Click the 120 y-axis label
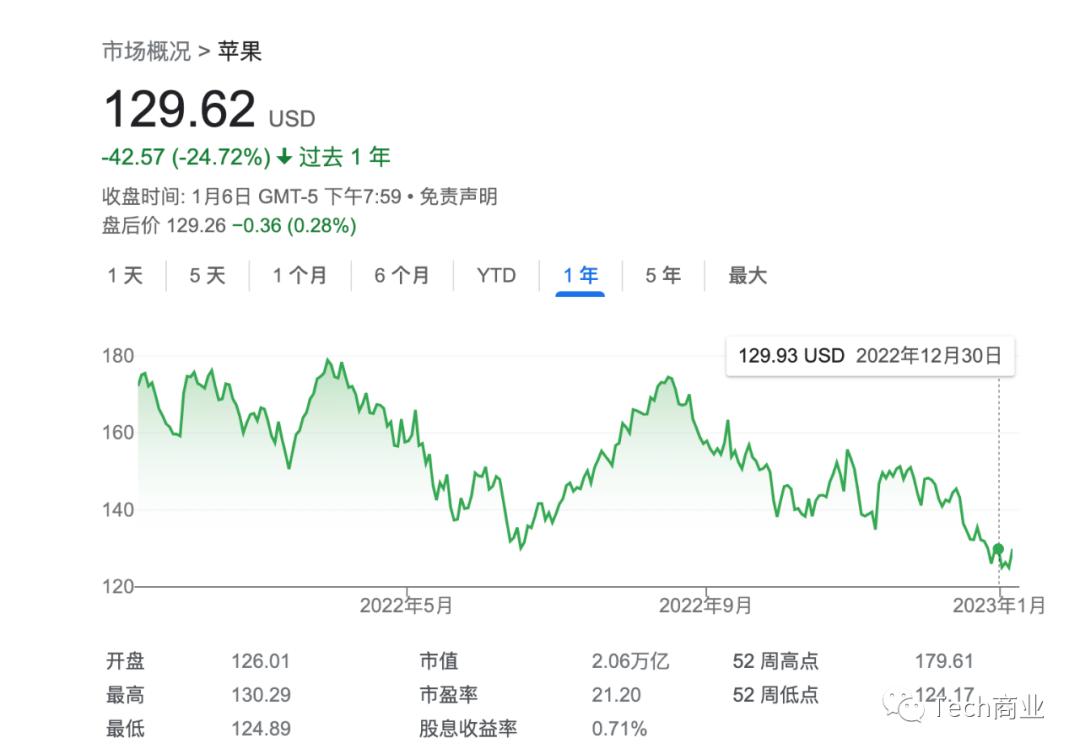Screen dimensions: 1080x754 click(118, 587)
